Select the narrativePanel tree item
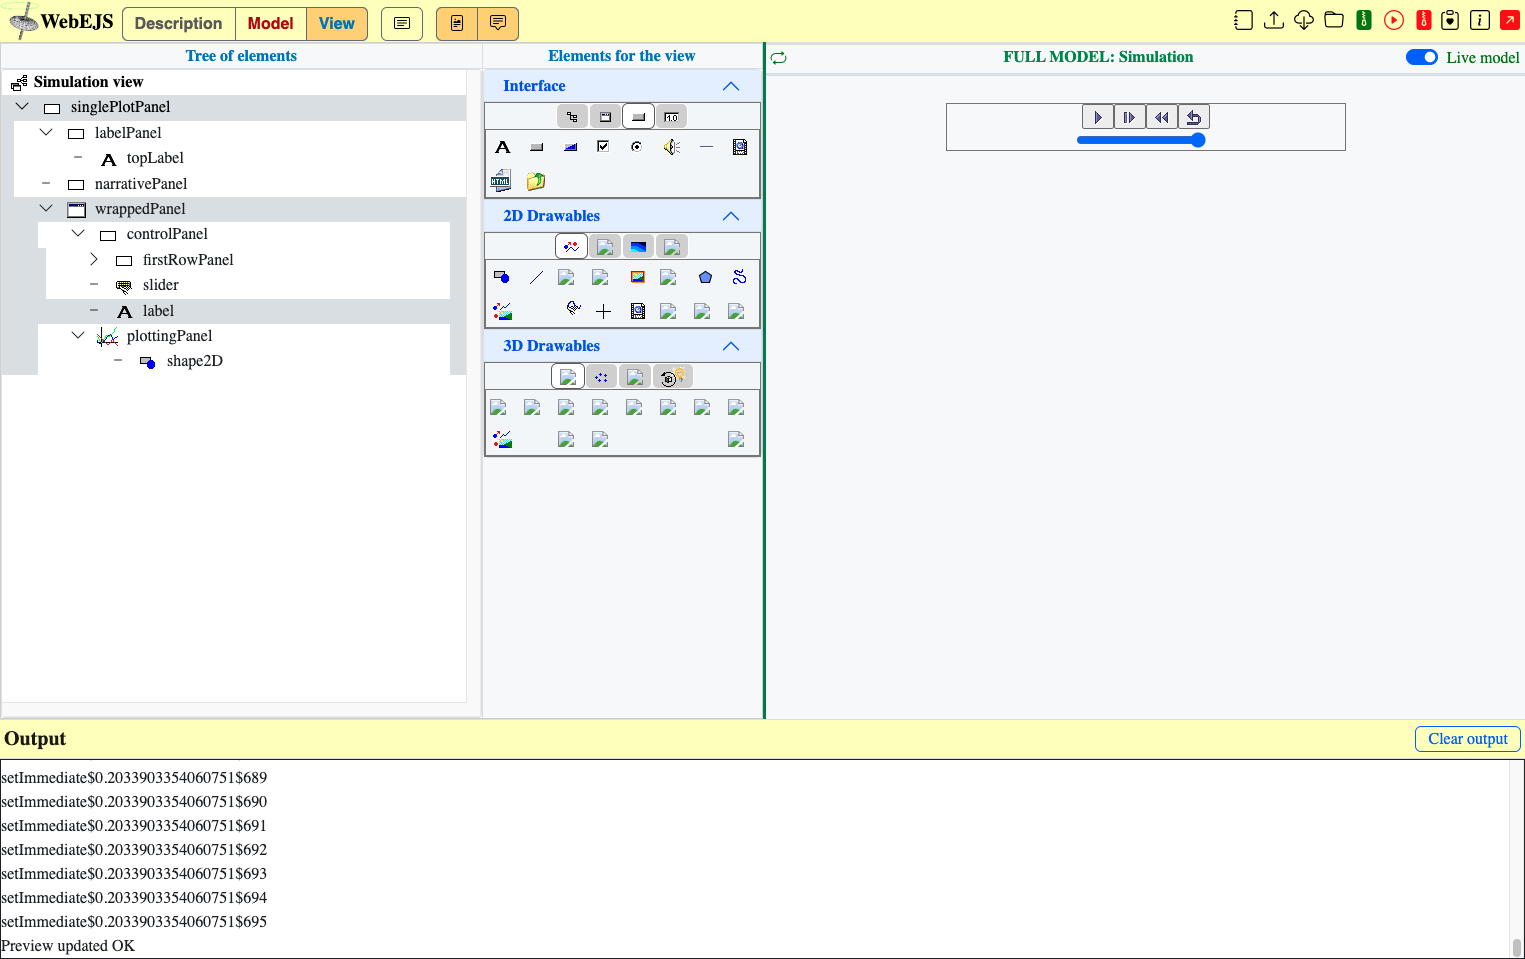 click(141, 184)
